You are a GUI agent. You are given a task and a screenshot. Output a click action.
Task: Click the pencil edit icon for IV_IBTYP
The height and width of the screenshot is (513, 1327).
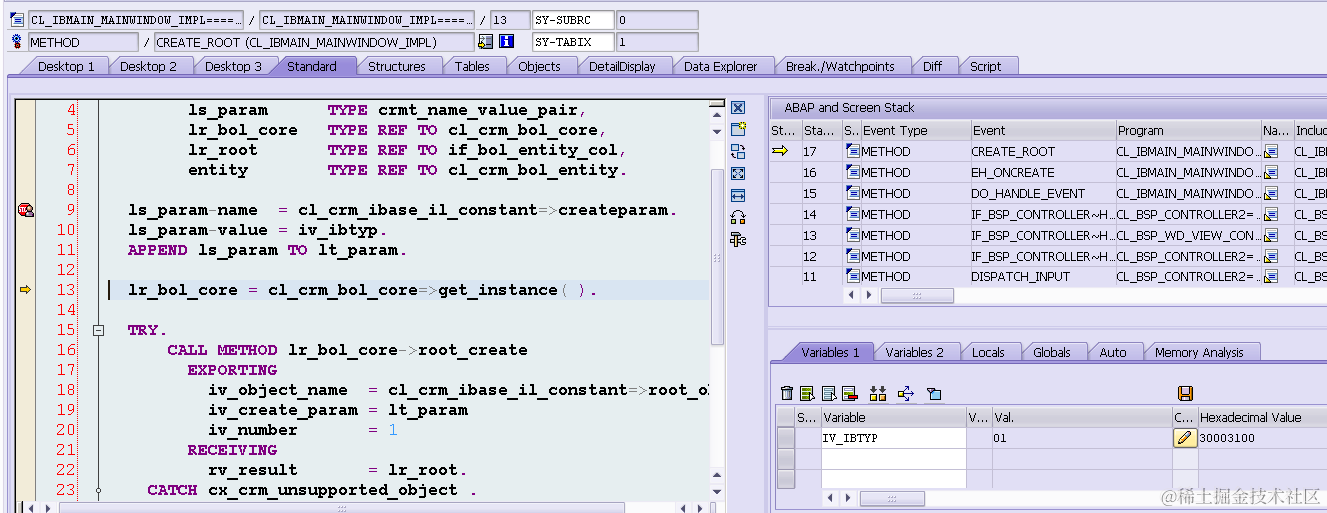click(x=1185, y=438)
